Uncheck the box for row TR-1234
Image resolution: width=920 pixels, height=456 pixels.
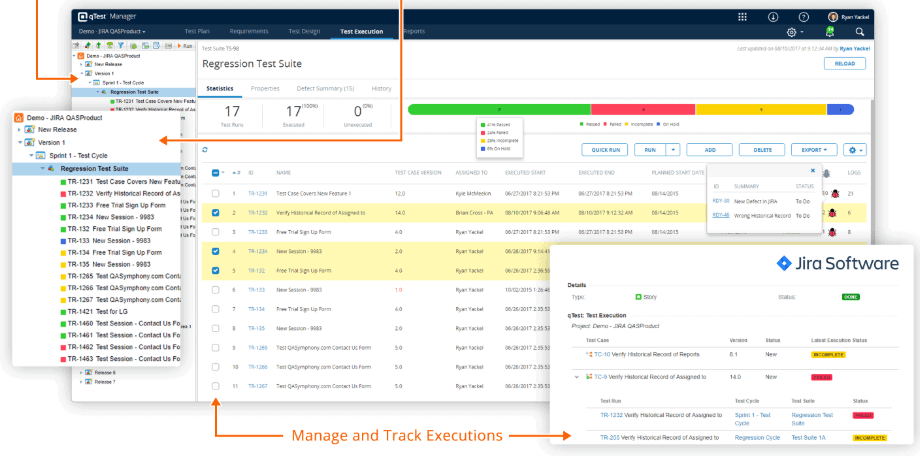(x=215, y=251)
